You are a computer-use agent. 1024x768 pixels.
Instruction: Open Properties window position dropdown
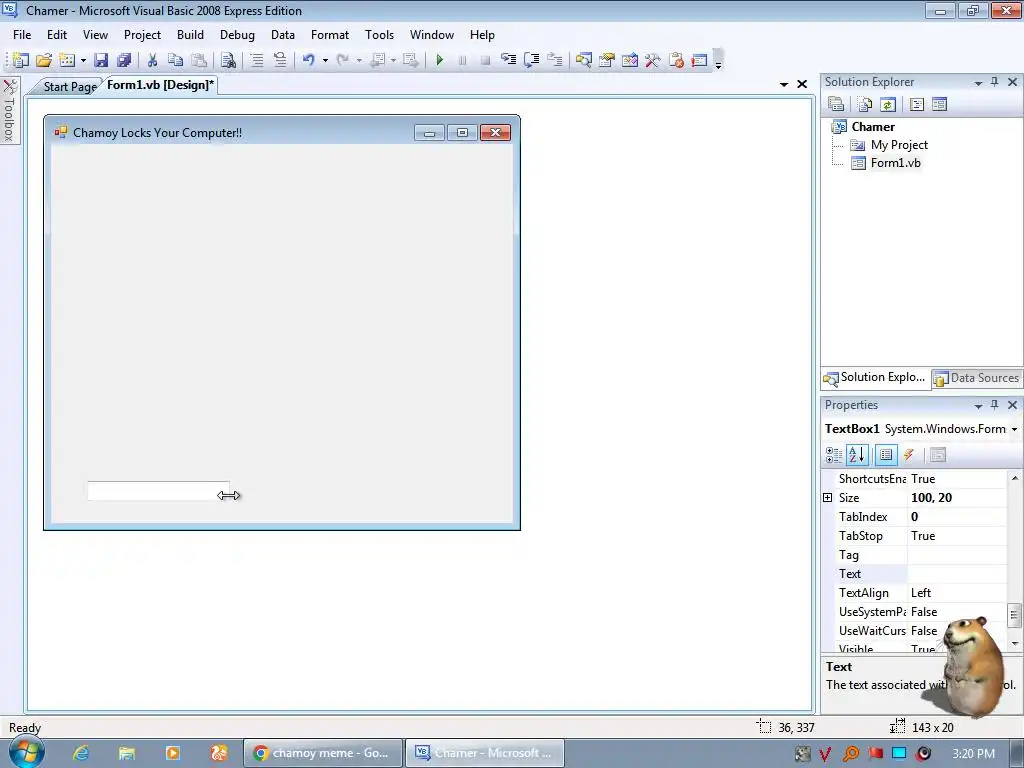point(978,406)
